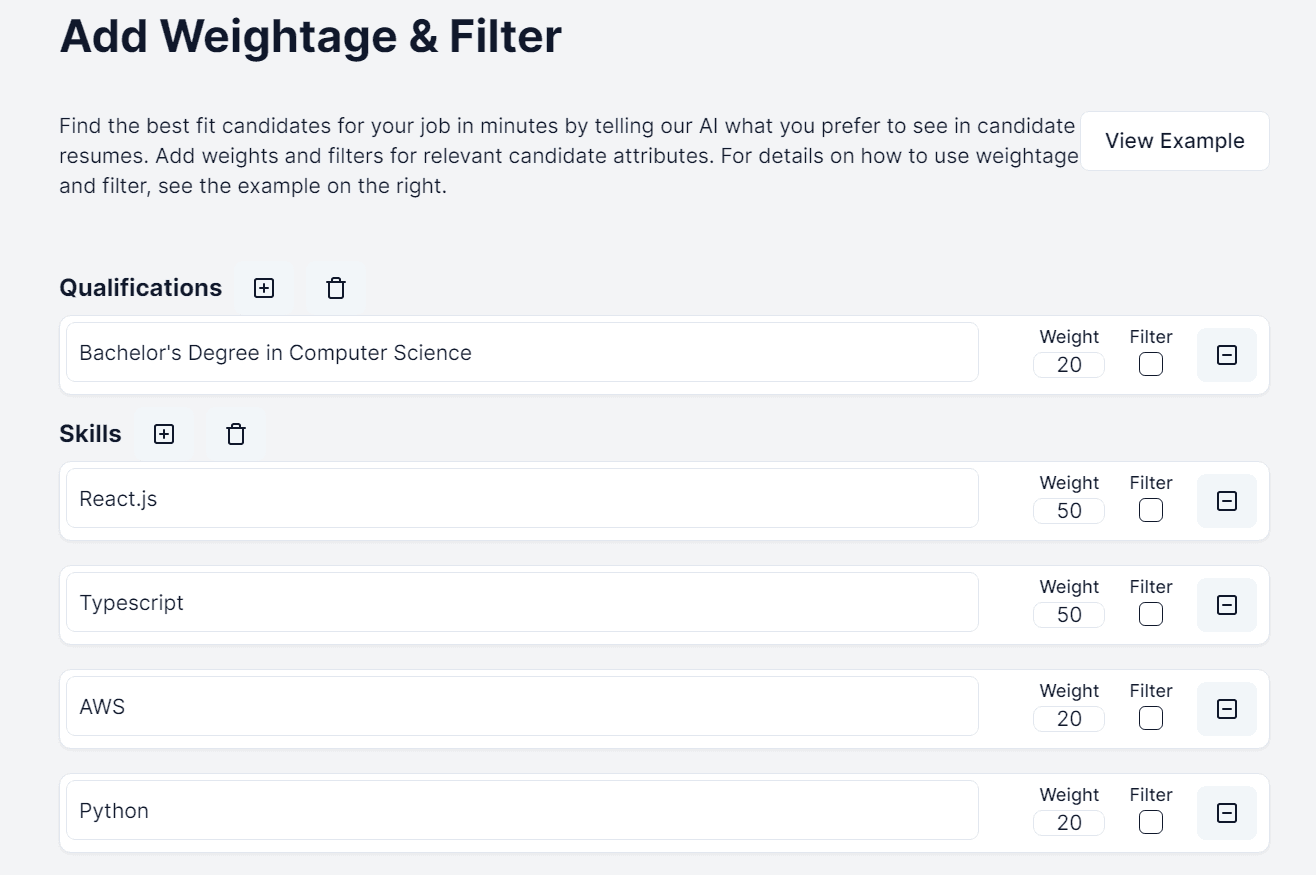This screenshot has height=875, width=1316.
Task: Edit the AWS skill text field
Action: [522, 707]
